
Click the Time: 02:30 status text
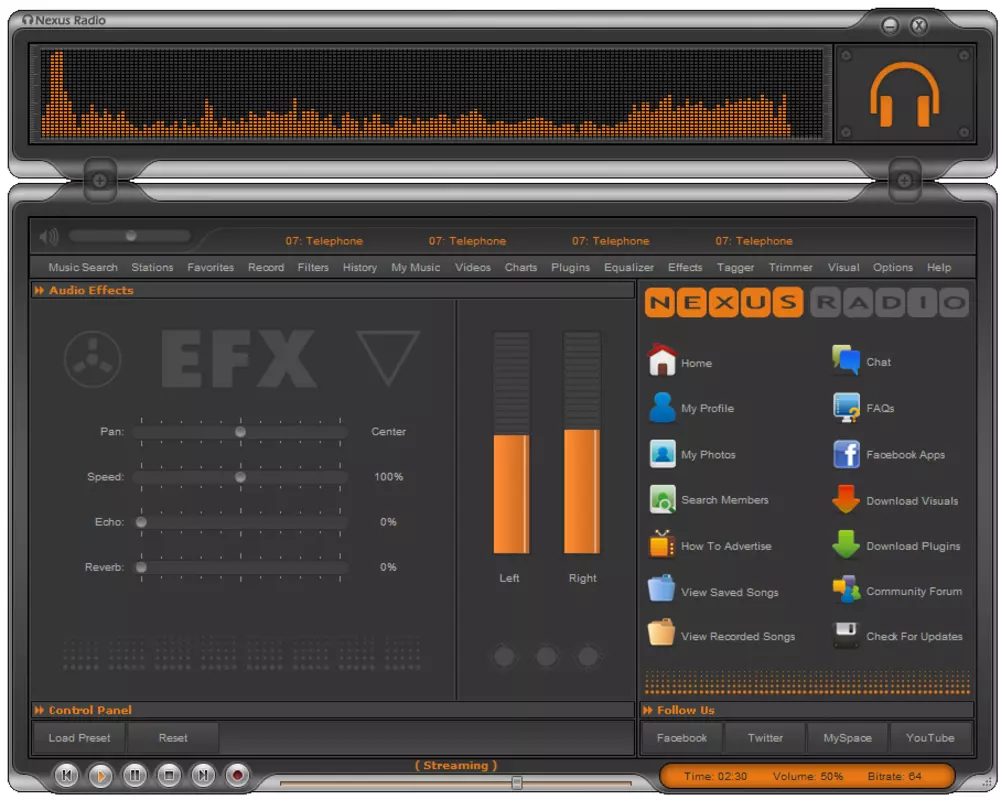(x=715, y=777)
